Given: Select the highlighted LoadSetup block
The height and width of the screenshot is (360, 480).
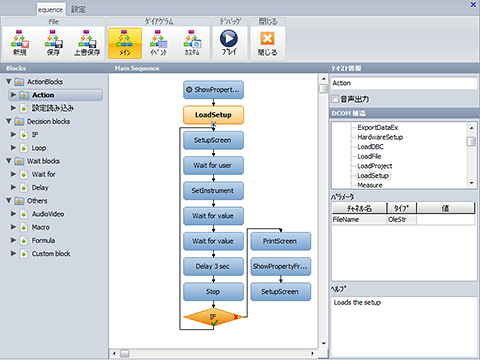Looking at the screenshot, I should tap(213, 115).
